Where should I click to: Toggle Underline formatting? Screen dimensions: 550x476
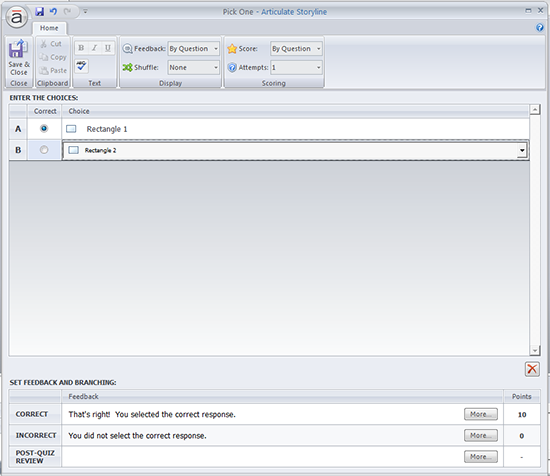[108, 48]
